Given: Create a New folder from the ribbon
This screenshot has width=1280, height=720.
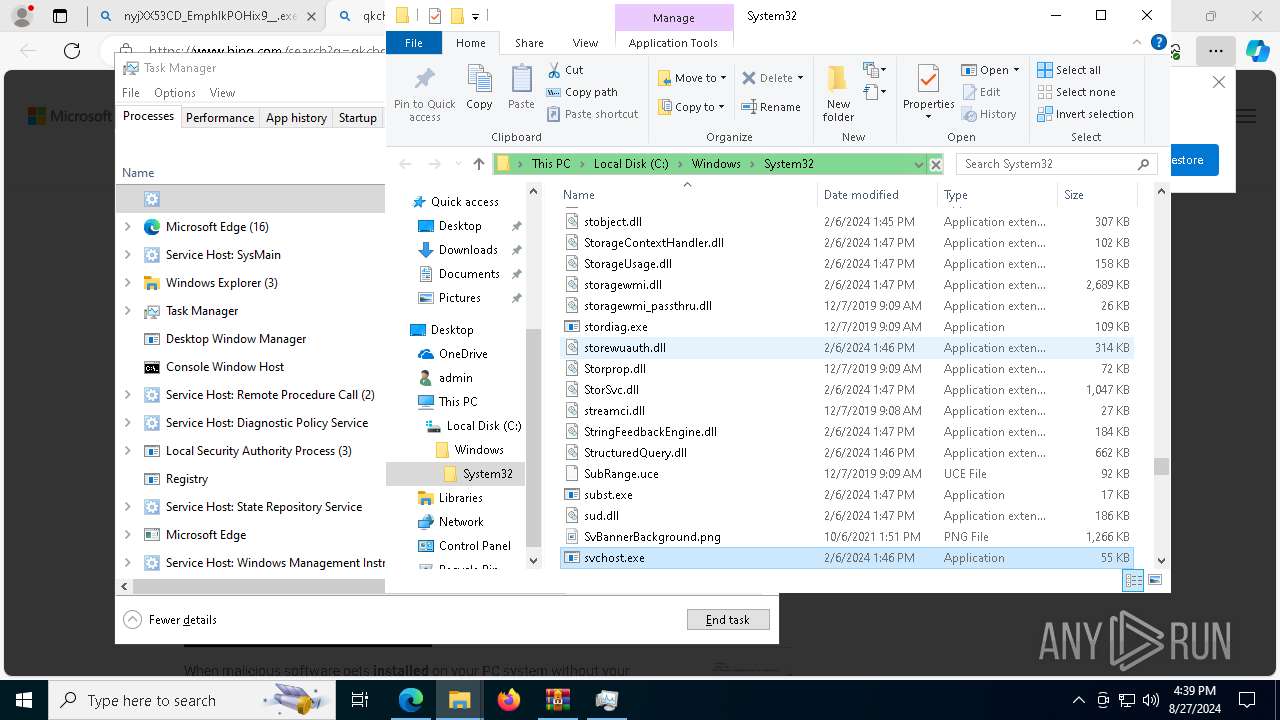Looking at the screenshot, I should pos(838,94).
